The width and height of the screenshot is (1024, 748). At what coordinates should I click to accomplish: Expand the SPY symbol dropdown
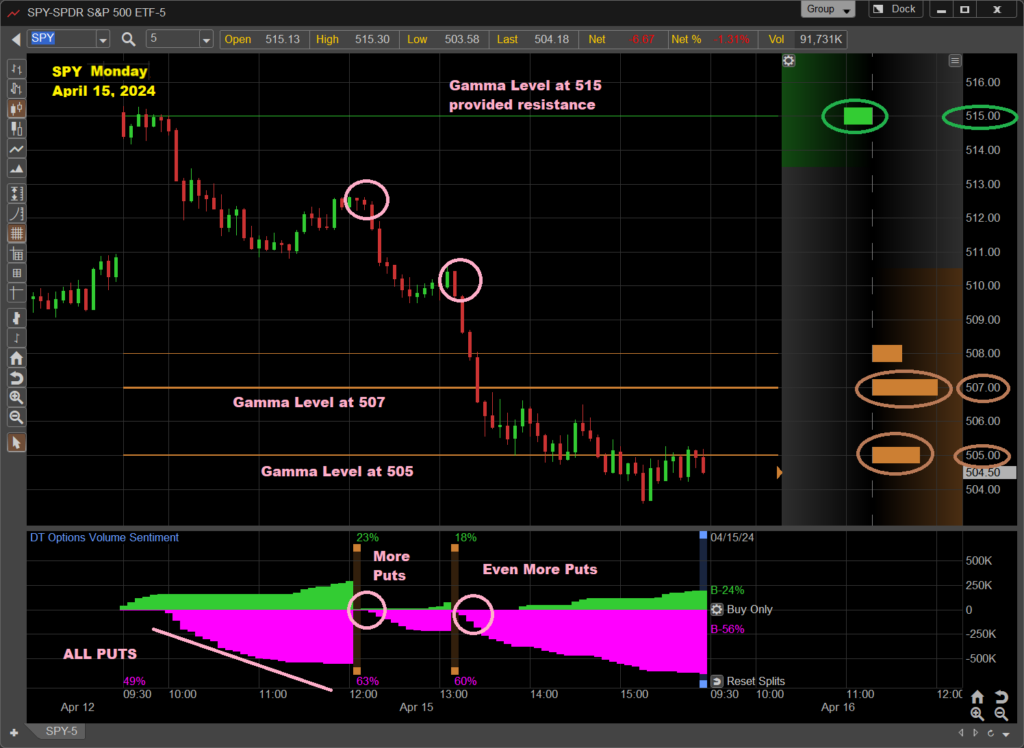click(103, 39)
